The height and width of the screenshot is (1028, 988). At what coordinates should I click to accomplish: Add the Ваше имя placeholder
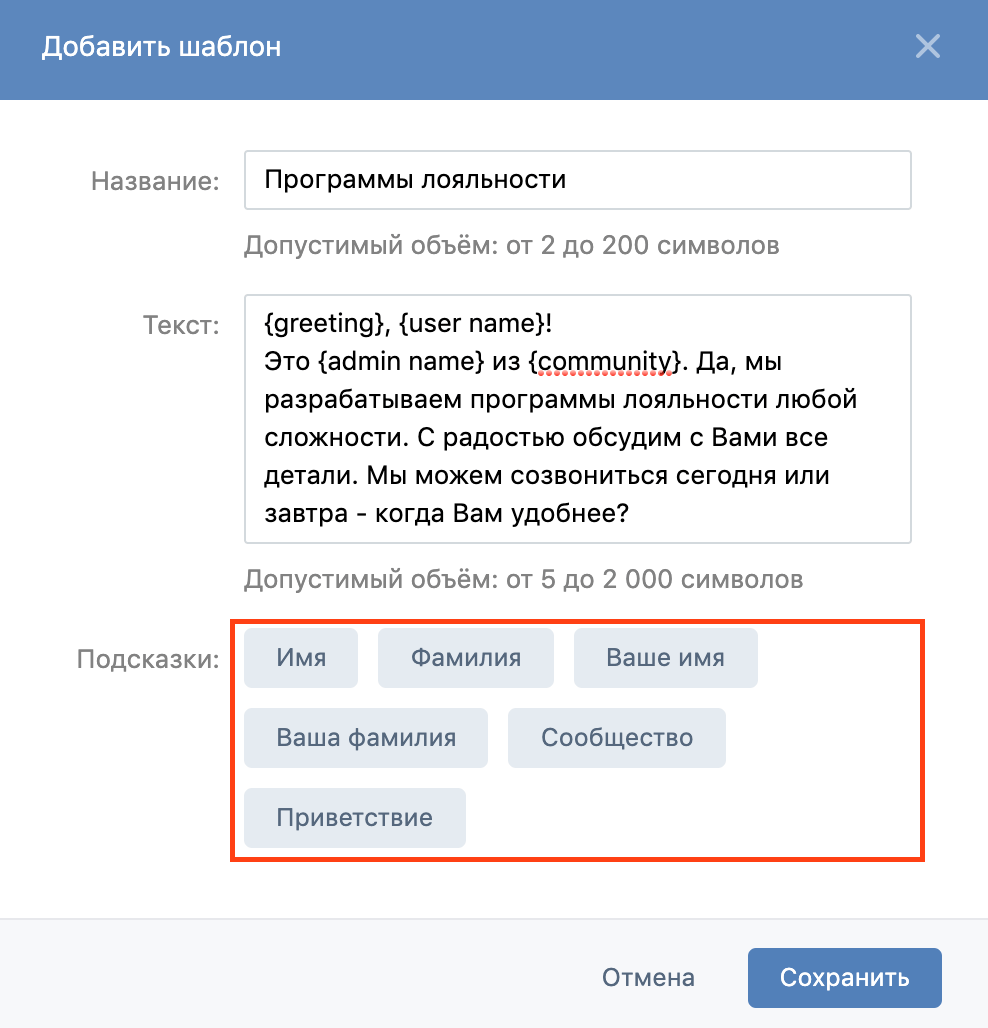click(x=665, y=658)
